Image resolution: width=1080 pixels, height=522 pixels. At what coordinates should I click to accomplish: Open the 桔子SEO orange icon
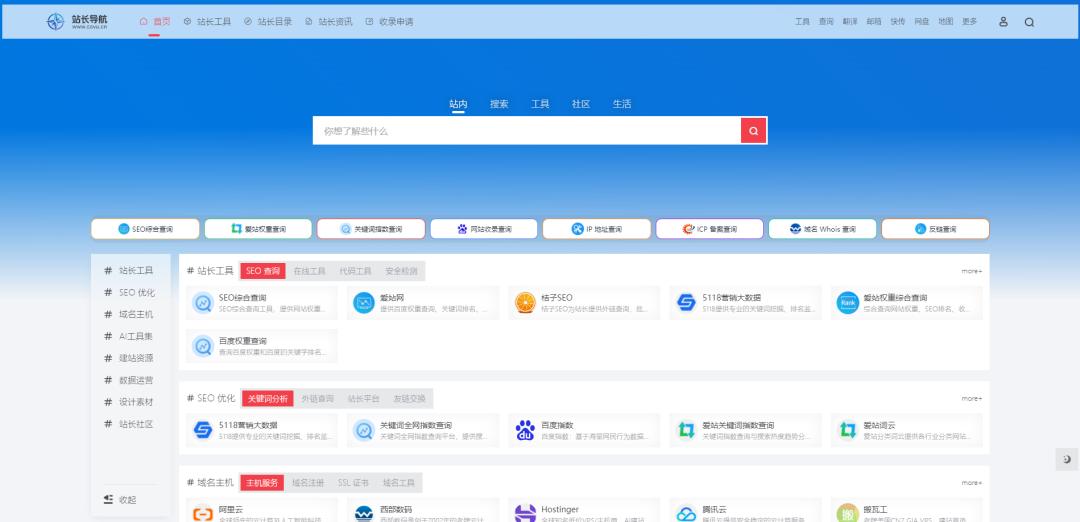tap(525, 303)
